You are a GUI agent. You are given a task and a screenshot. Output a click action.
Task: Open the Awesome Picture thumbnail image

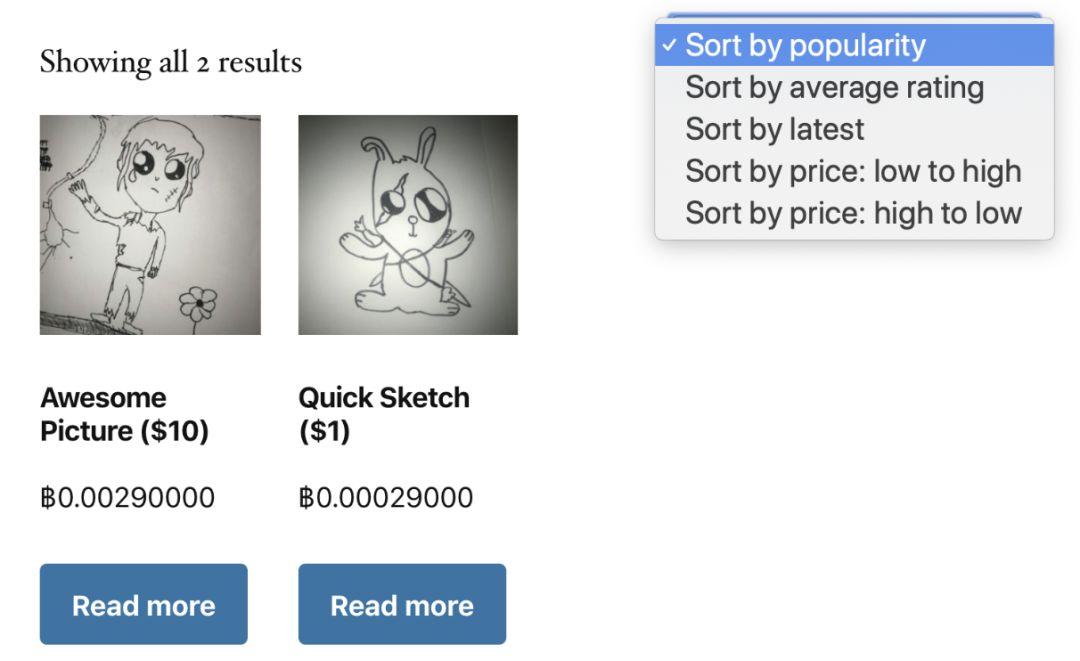click(150, 225)
